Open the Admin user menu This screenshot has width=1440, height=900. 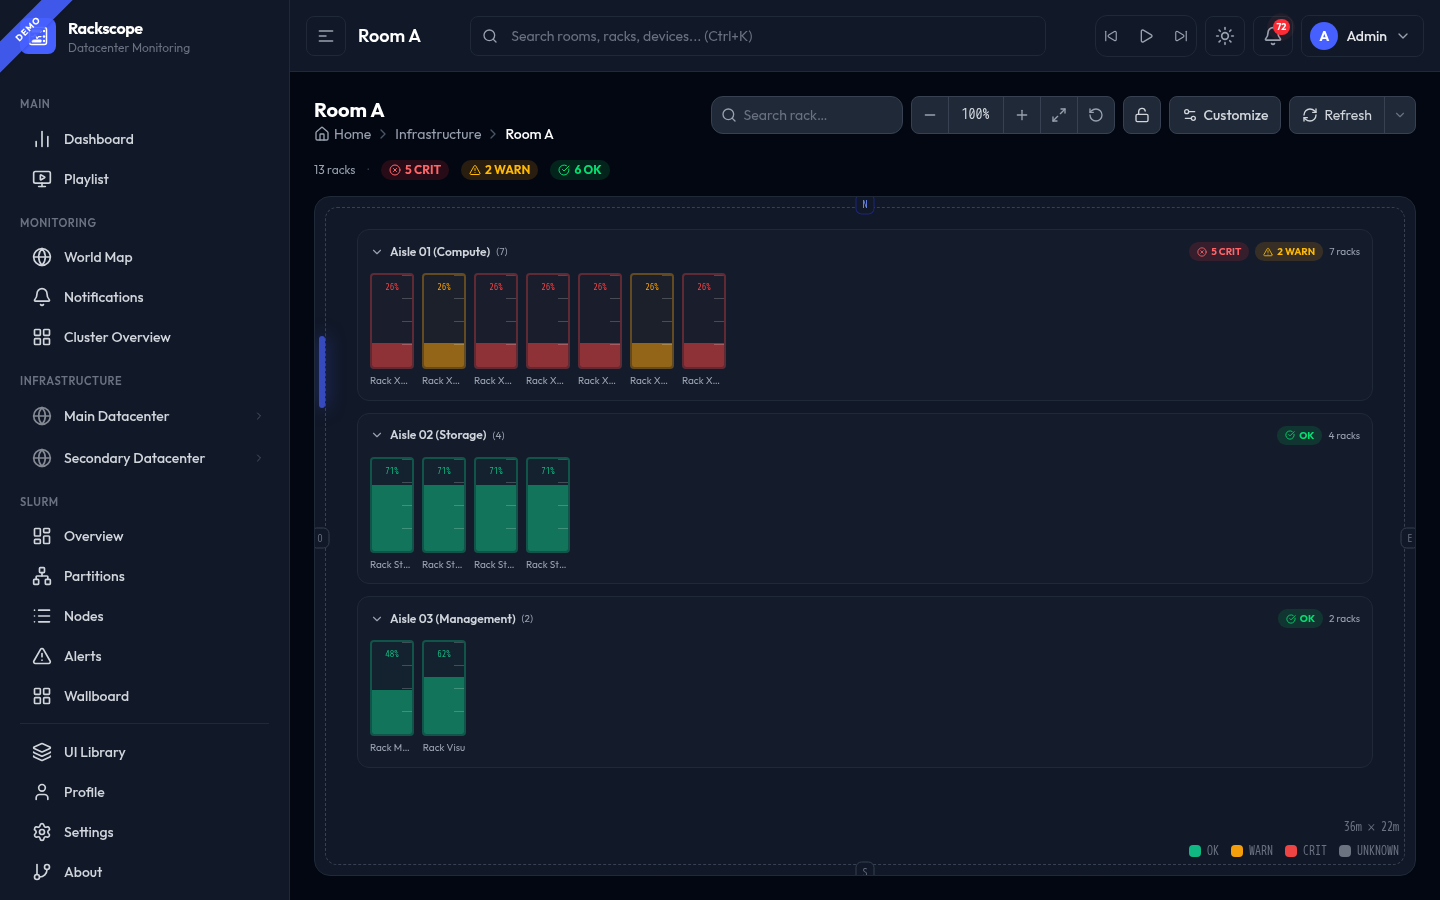point(1361,36)
